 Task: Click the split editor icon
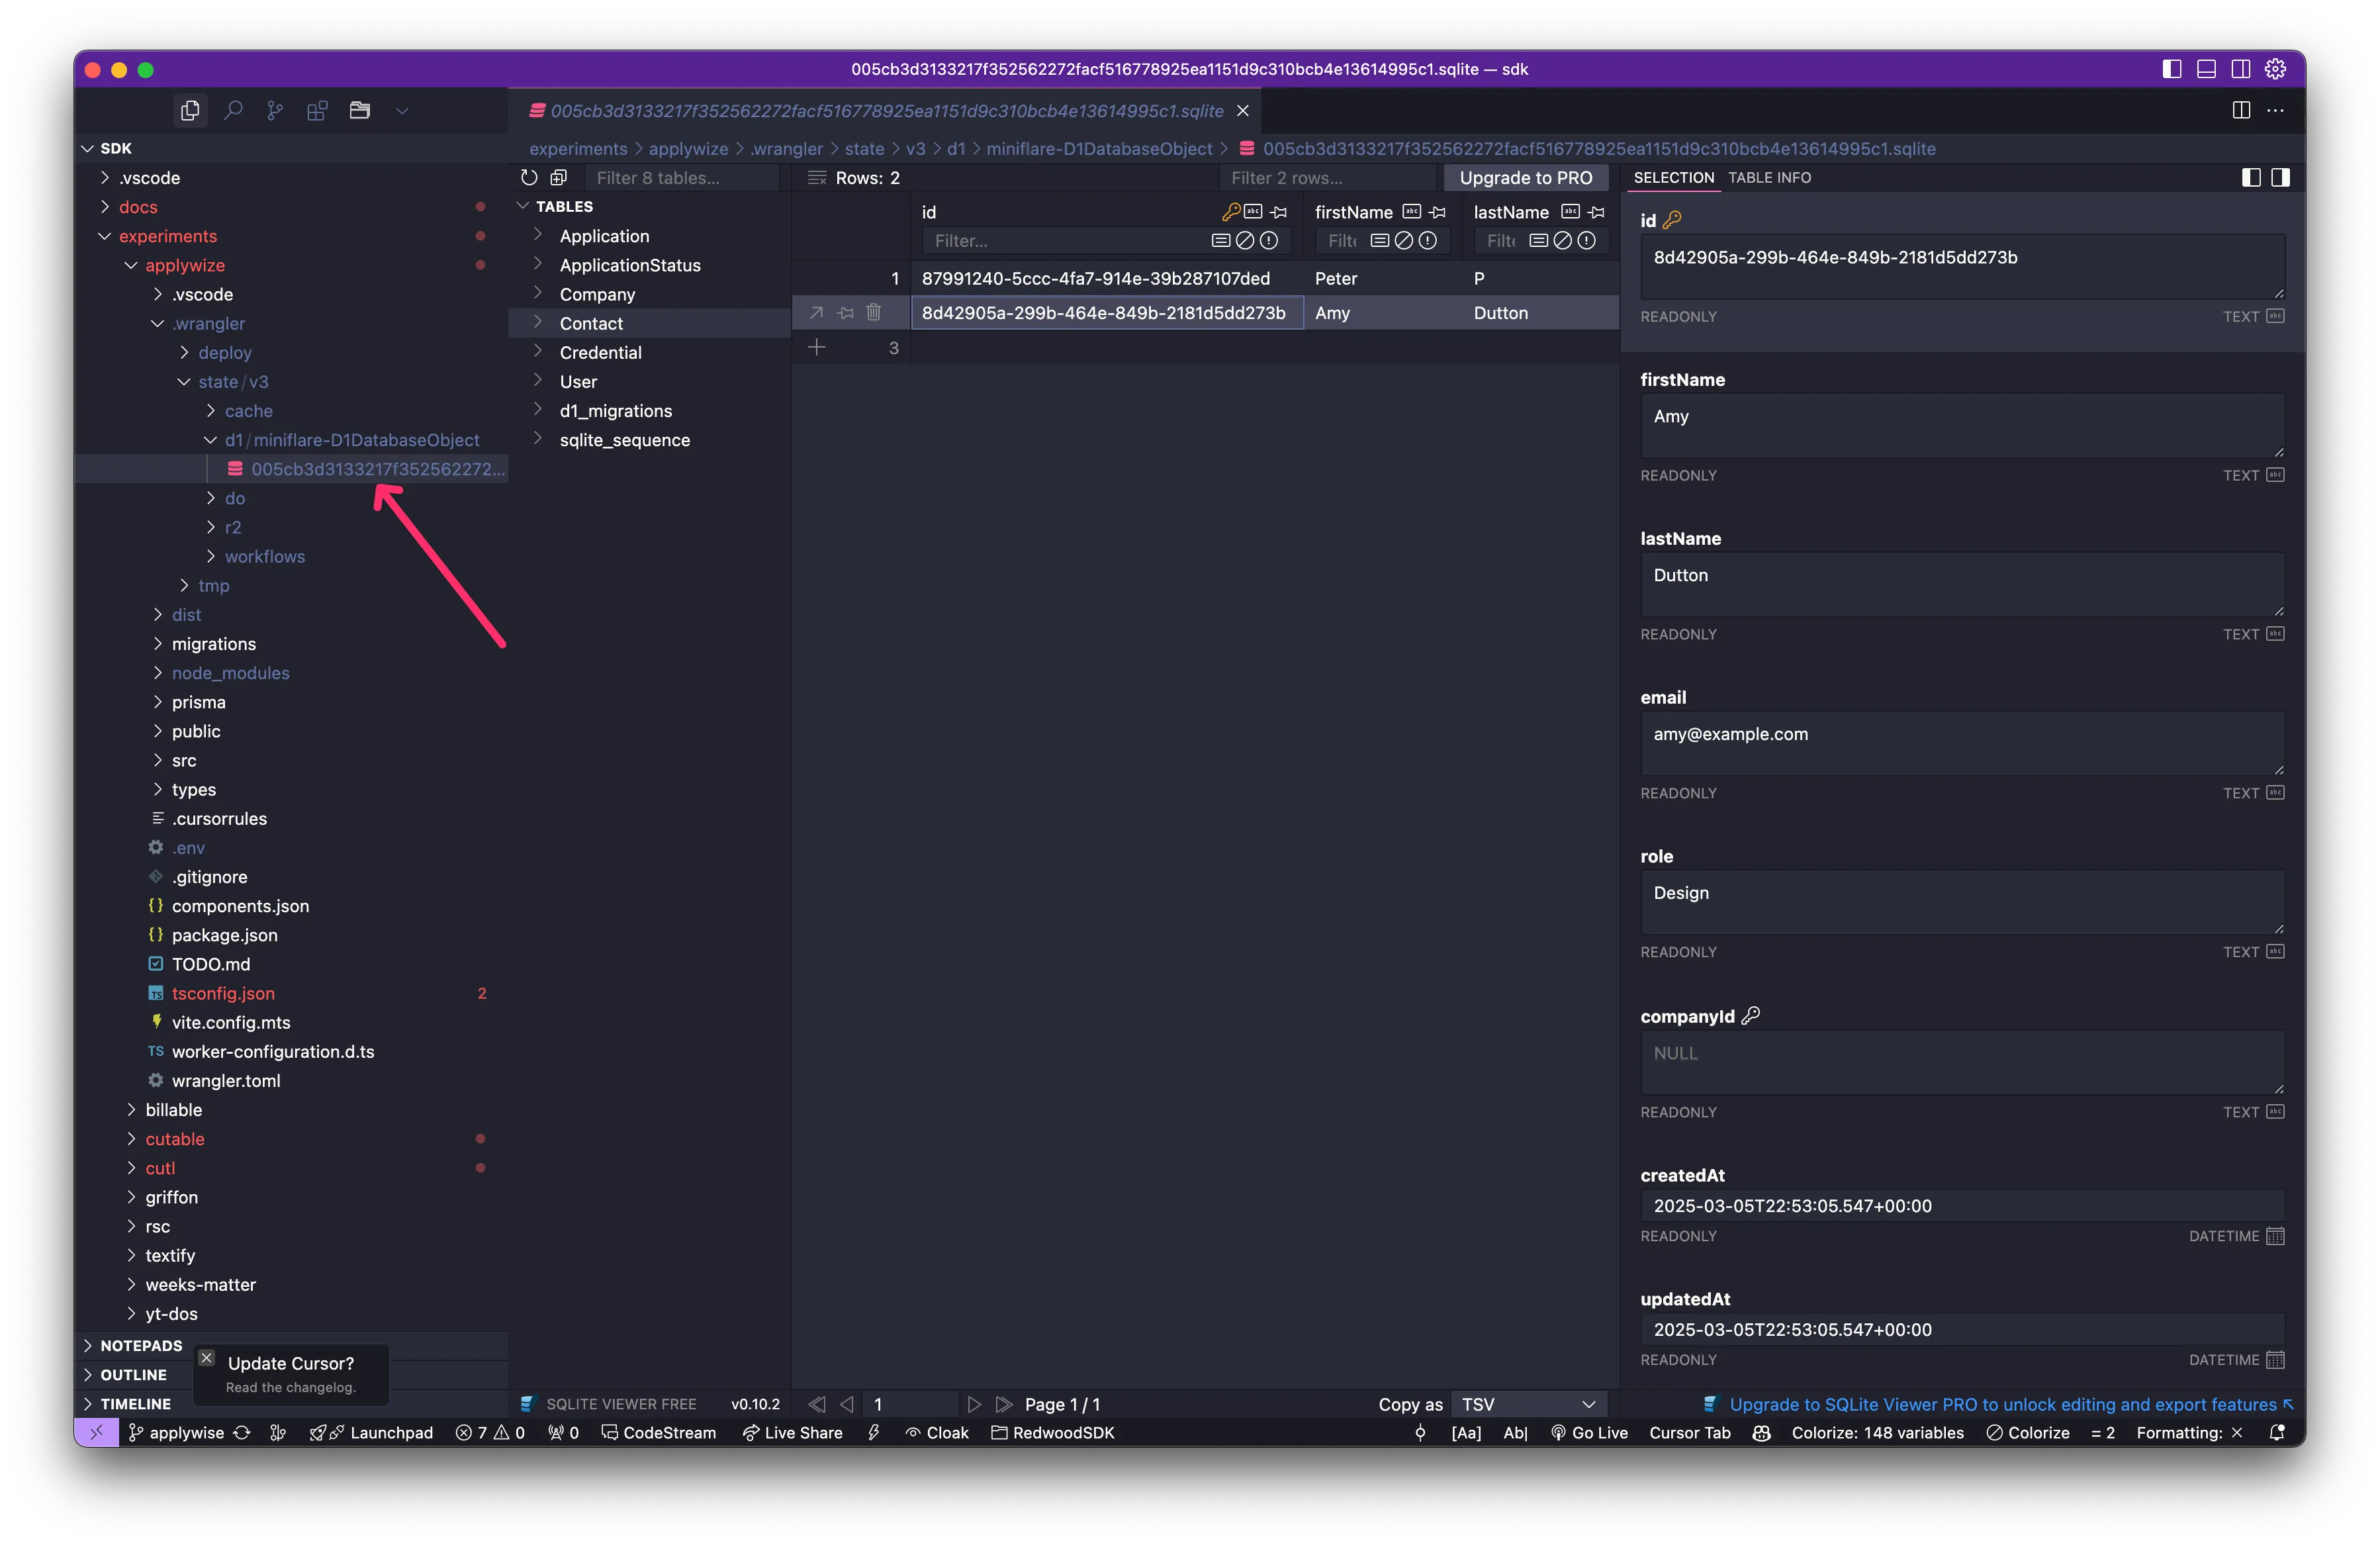tap(2241, 110)
